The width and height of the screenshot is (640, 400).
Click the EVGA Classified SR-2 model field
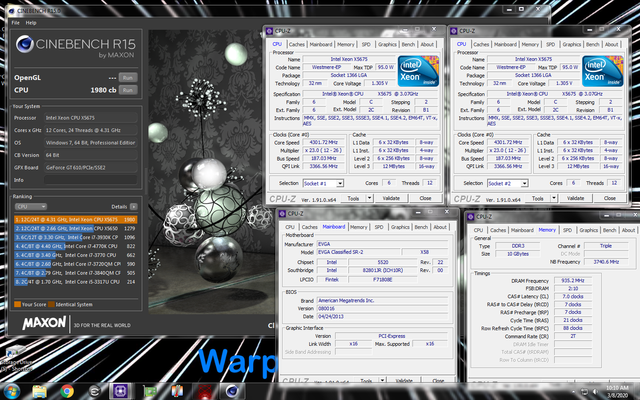pyautogui.click(x=358, y=252)
